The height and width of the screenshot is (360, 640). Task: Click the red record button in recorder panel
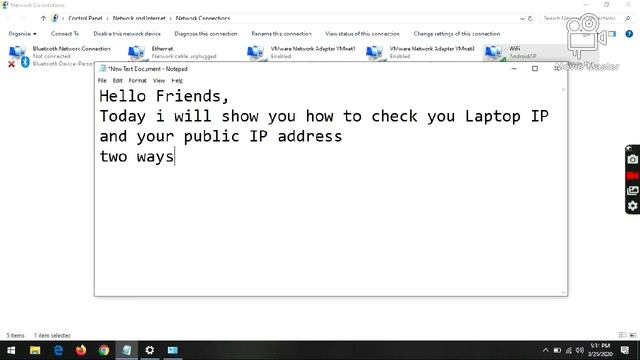pyautogui.click(x=633, y=176)
